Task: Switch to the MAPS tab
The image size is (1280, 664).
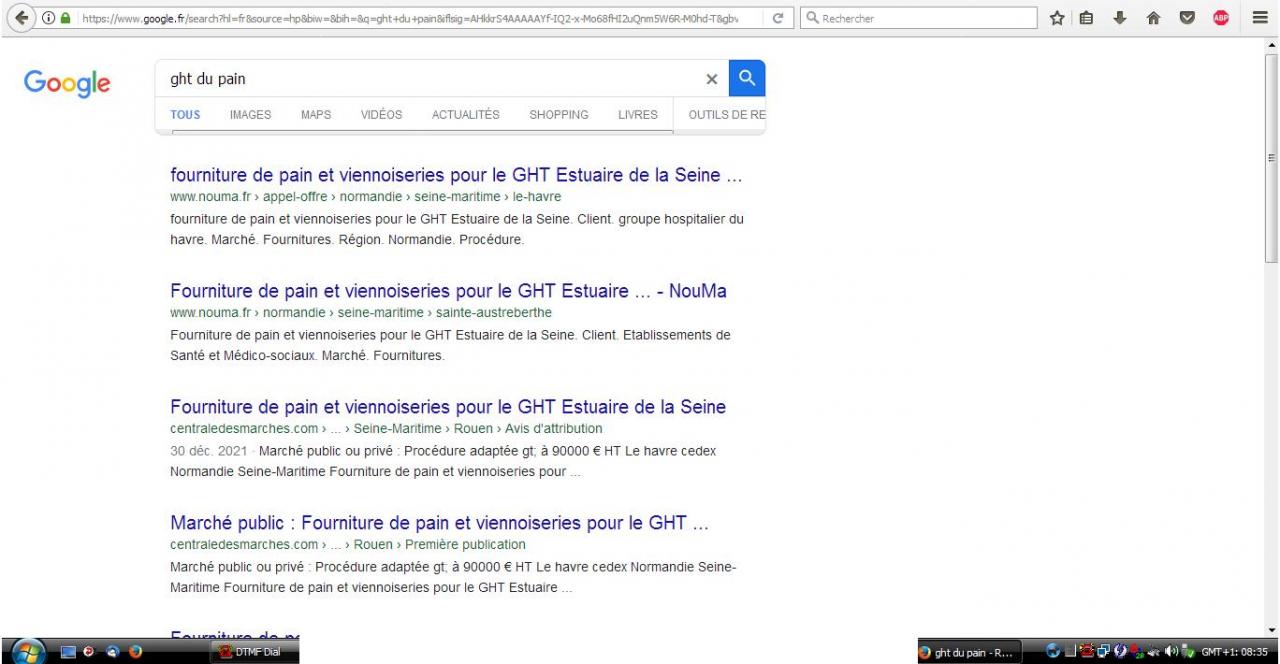Action: pyautogui.click(x=316, y=115)
